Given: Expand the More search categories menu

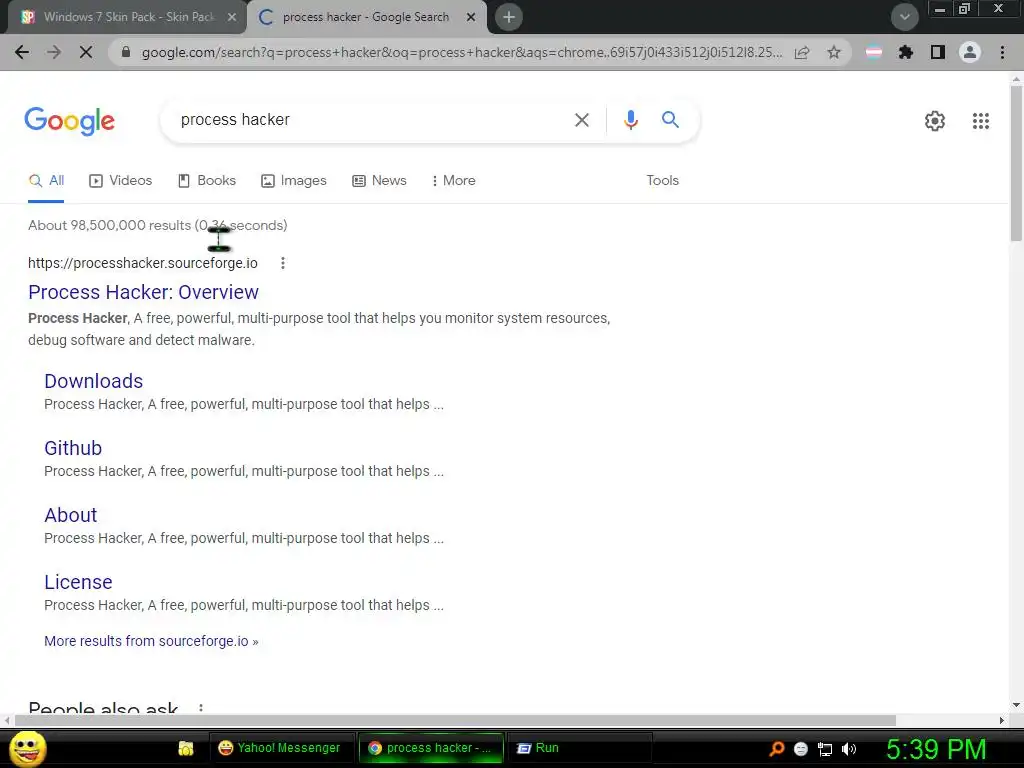Looking at the screenshot, I should pyautogui.click(x=454, y=181).
